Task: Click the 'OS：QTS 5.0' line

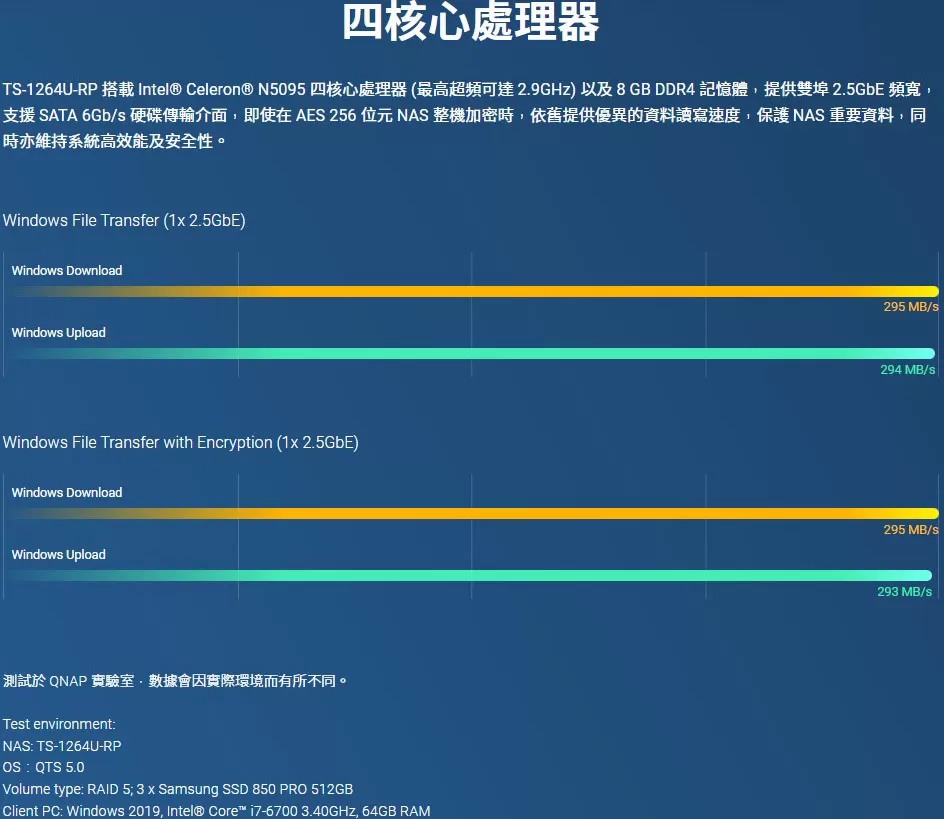Action: point(43,768)
